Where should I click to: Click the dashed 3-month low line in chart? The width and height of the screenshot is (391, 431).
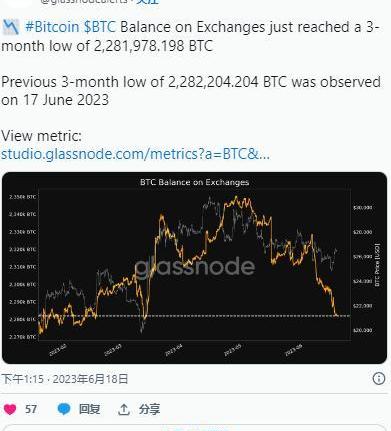coord(194,315)
